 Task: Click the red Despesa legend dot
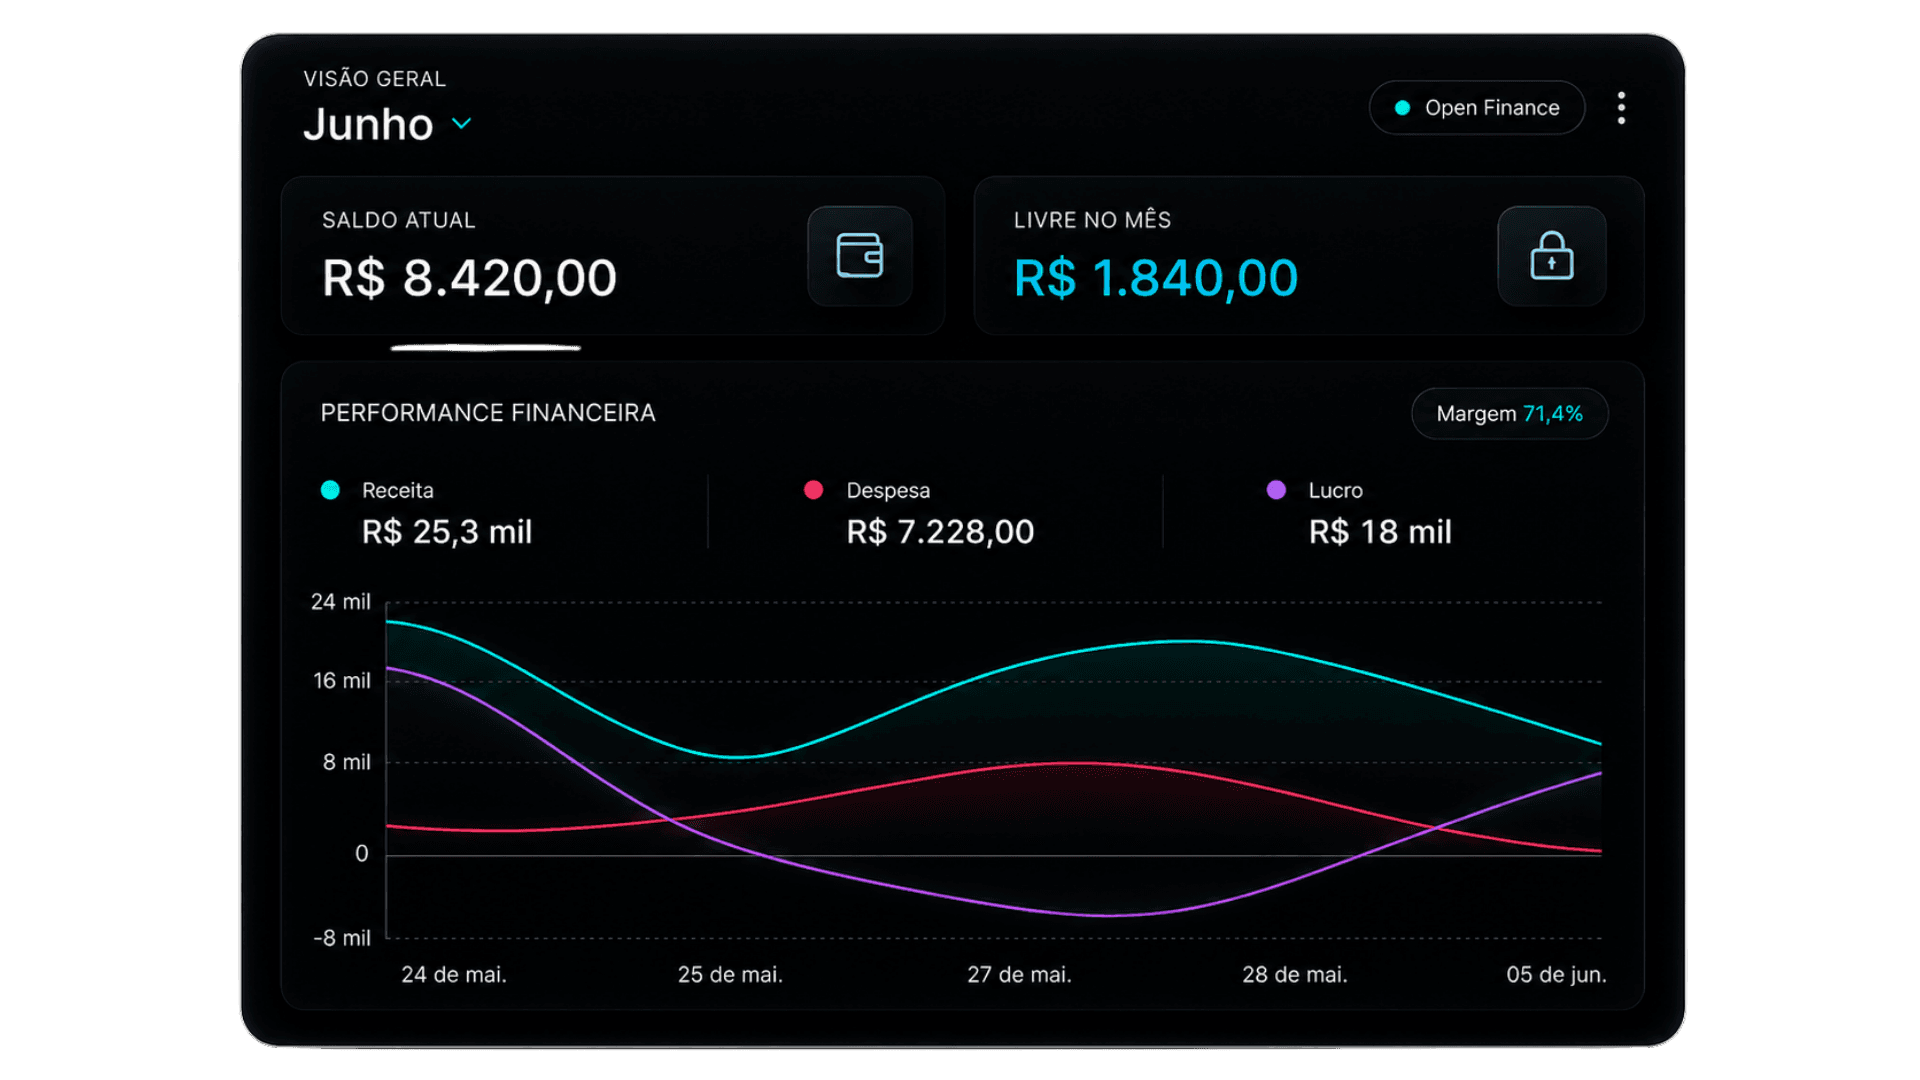pos(813,490)
